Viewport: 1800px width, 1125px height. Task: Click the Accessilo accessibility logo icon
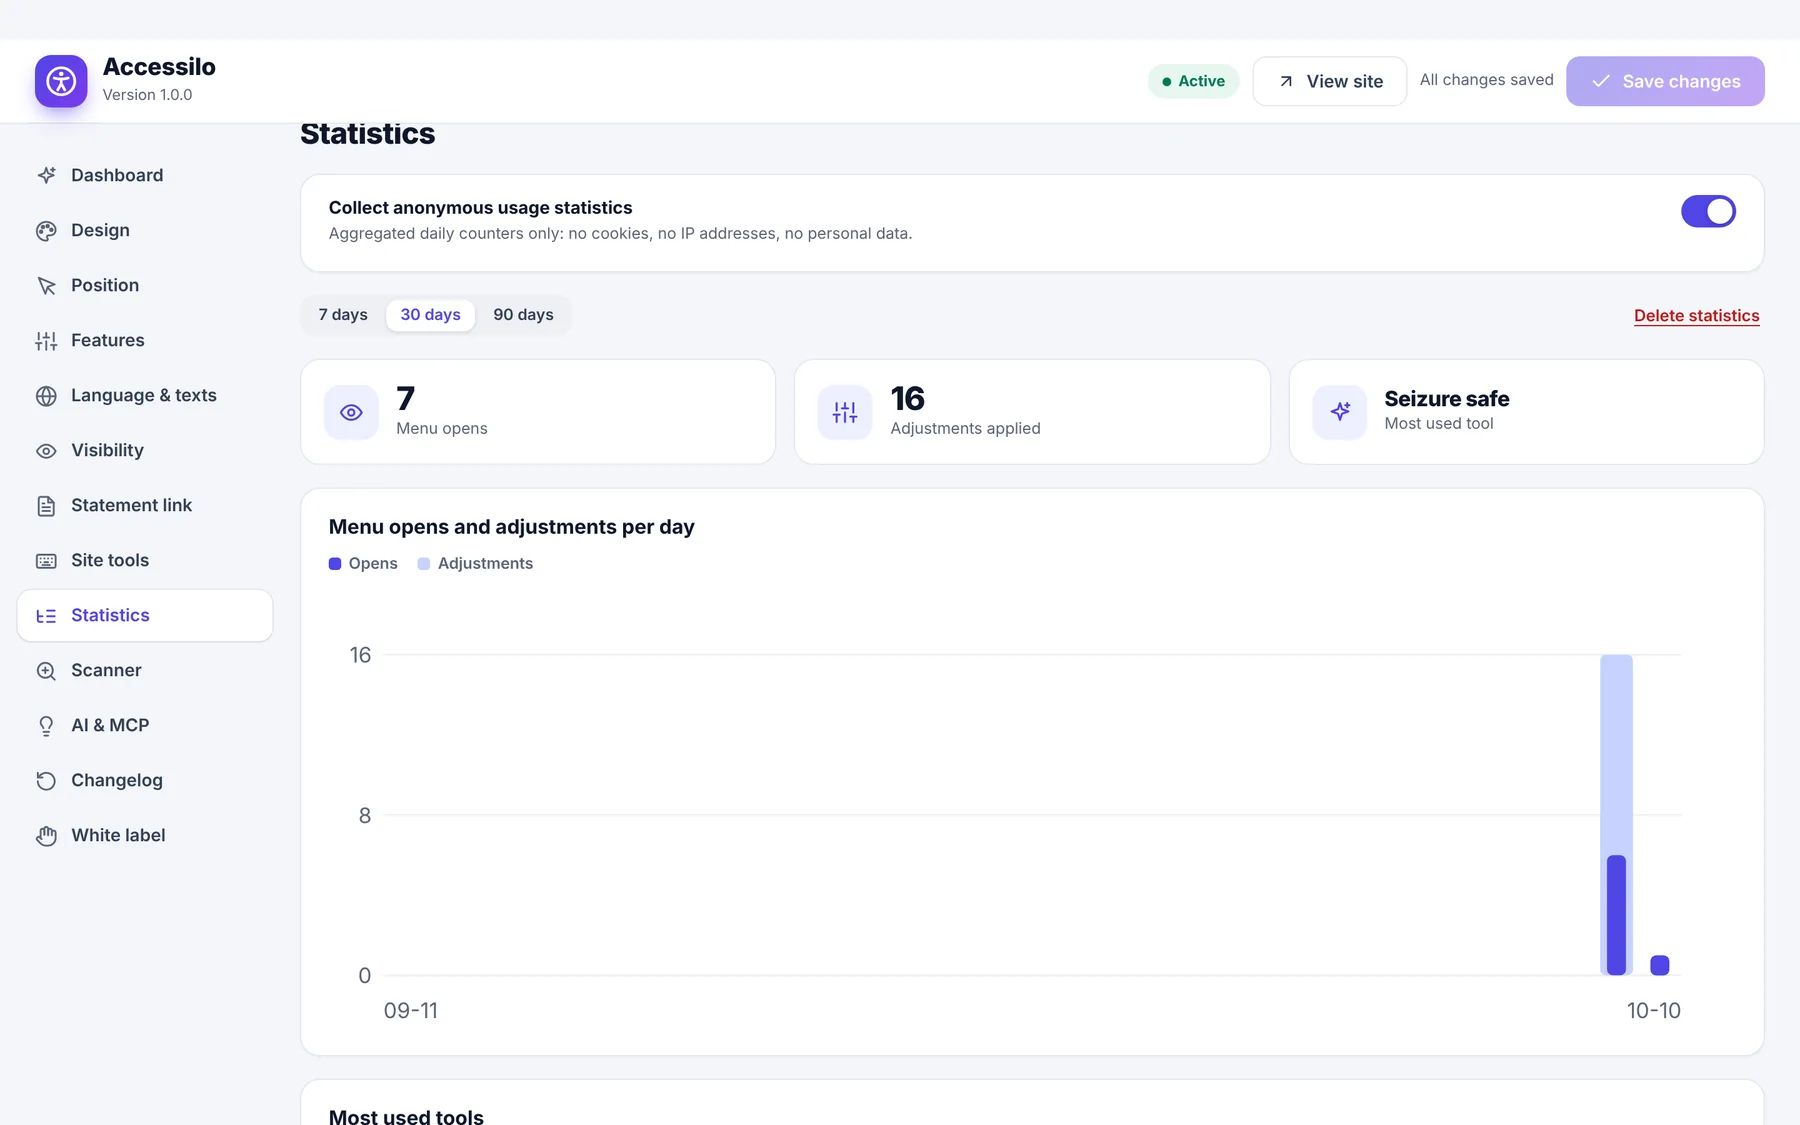(x=61, y=81)
